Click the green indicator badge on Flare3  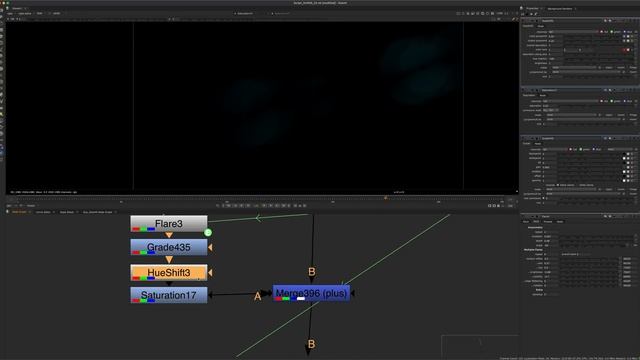coord(208,232)
